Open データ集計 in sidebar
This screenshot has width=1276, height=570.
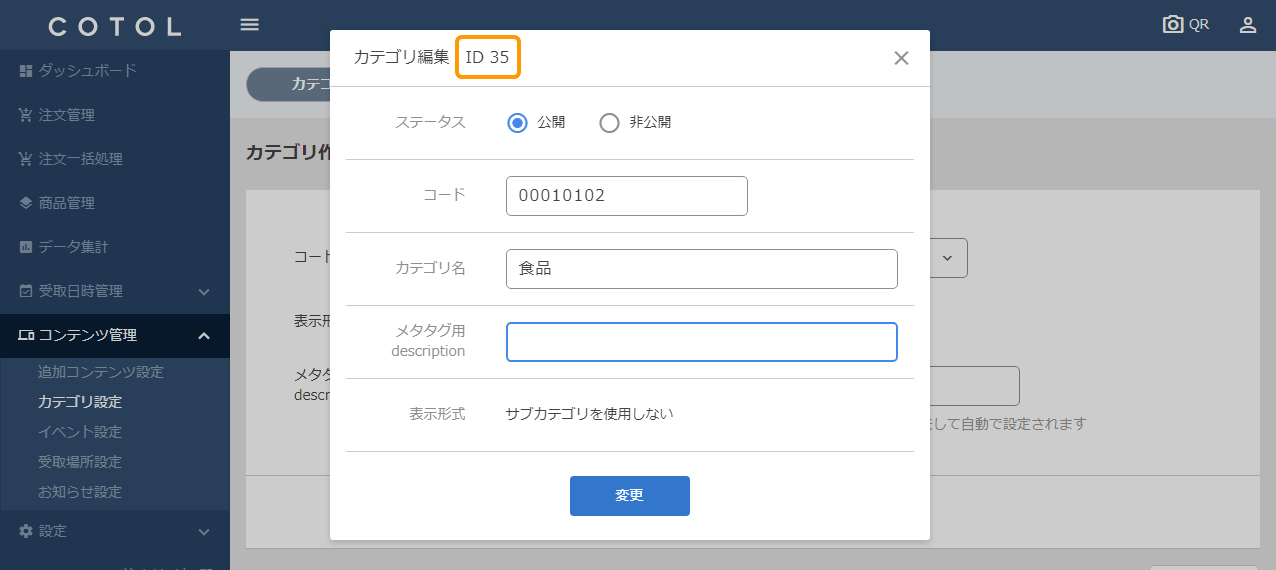pos(115,247)
